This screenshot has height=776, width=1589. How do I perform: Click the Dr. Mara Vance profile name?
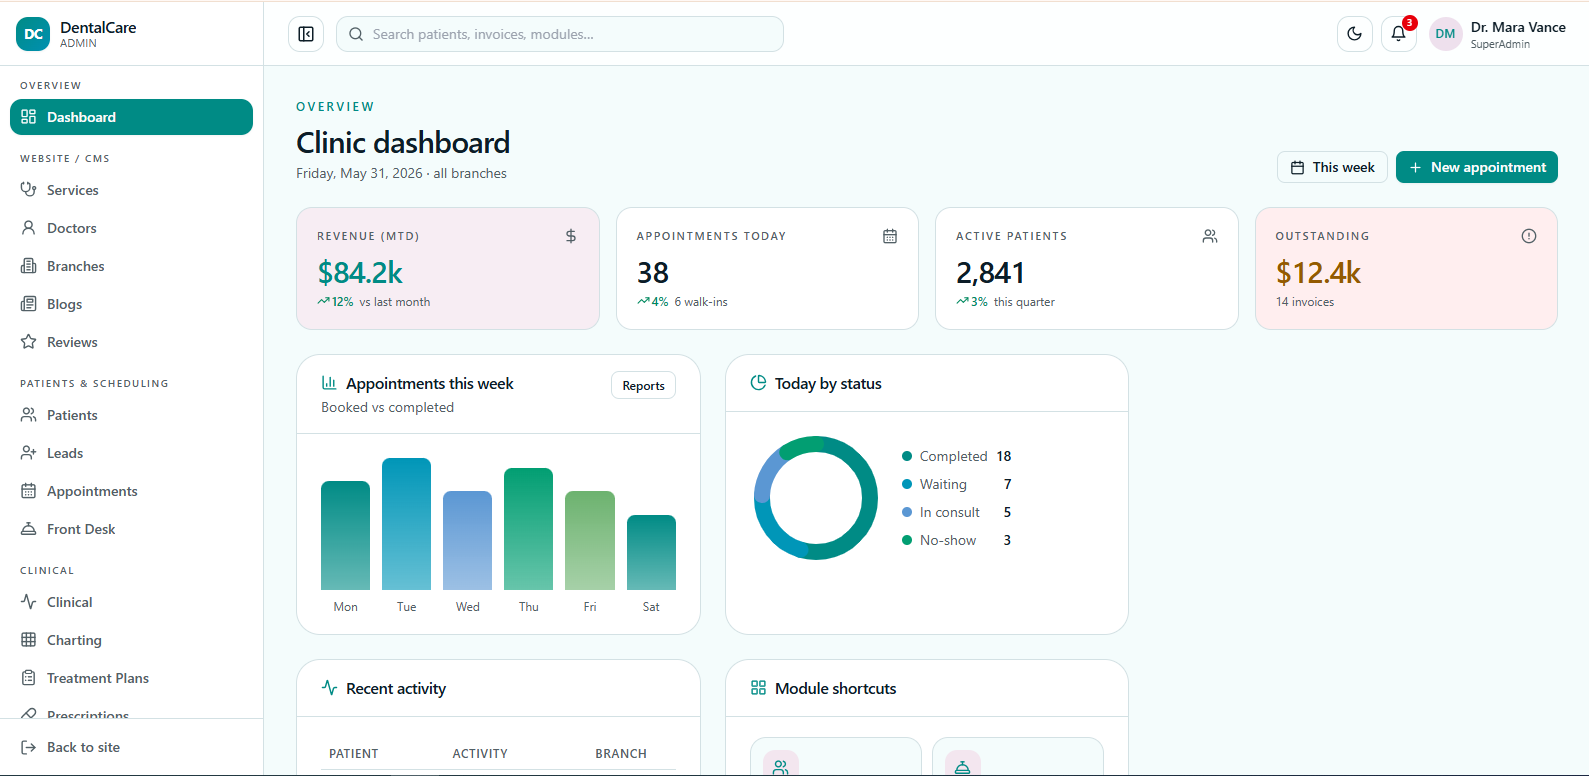click(1518, 27)
